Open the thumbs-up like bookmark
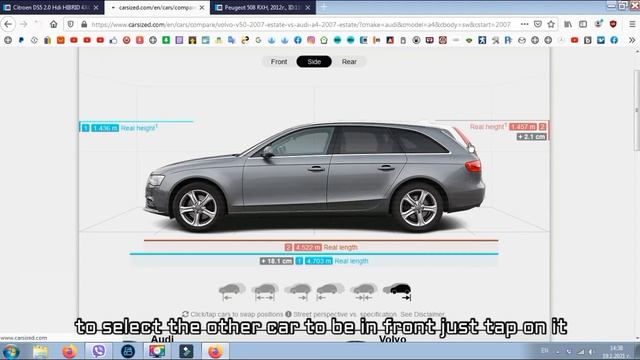 (x=113, y=40)
